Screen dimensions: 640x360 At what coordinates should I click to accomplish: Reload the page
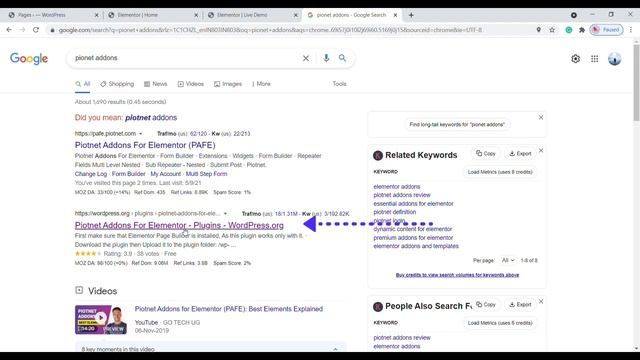click(36, 30)
